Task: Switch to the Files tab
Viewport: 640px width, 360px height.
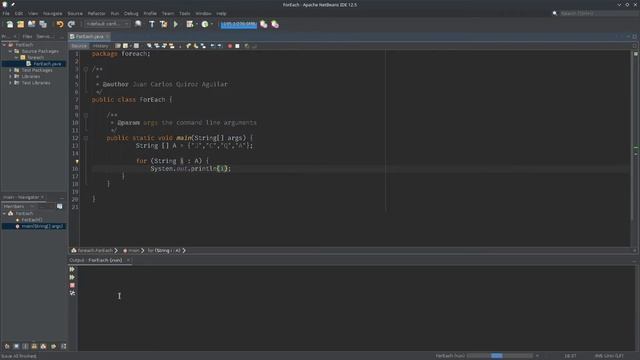Action: pos(27,36)
